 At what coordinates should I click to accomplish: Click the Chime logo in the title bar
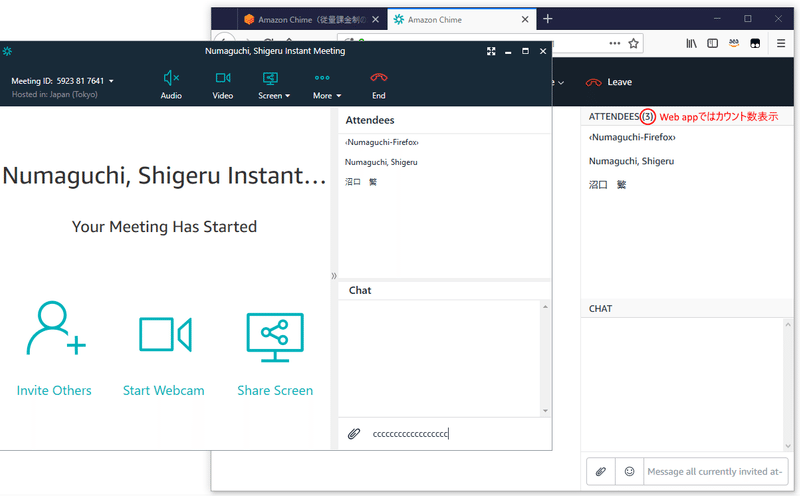point(7,51)
